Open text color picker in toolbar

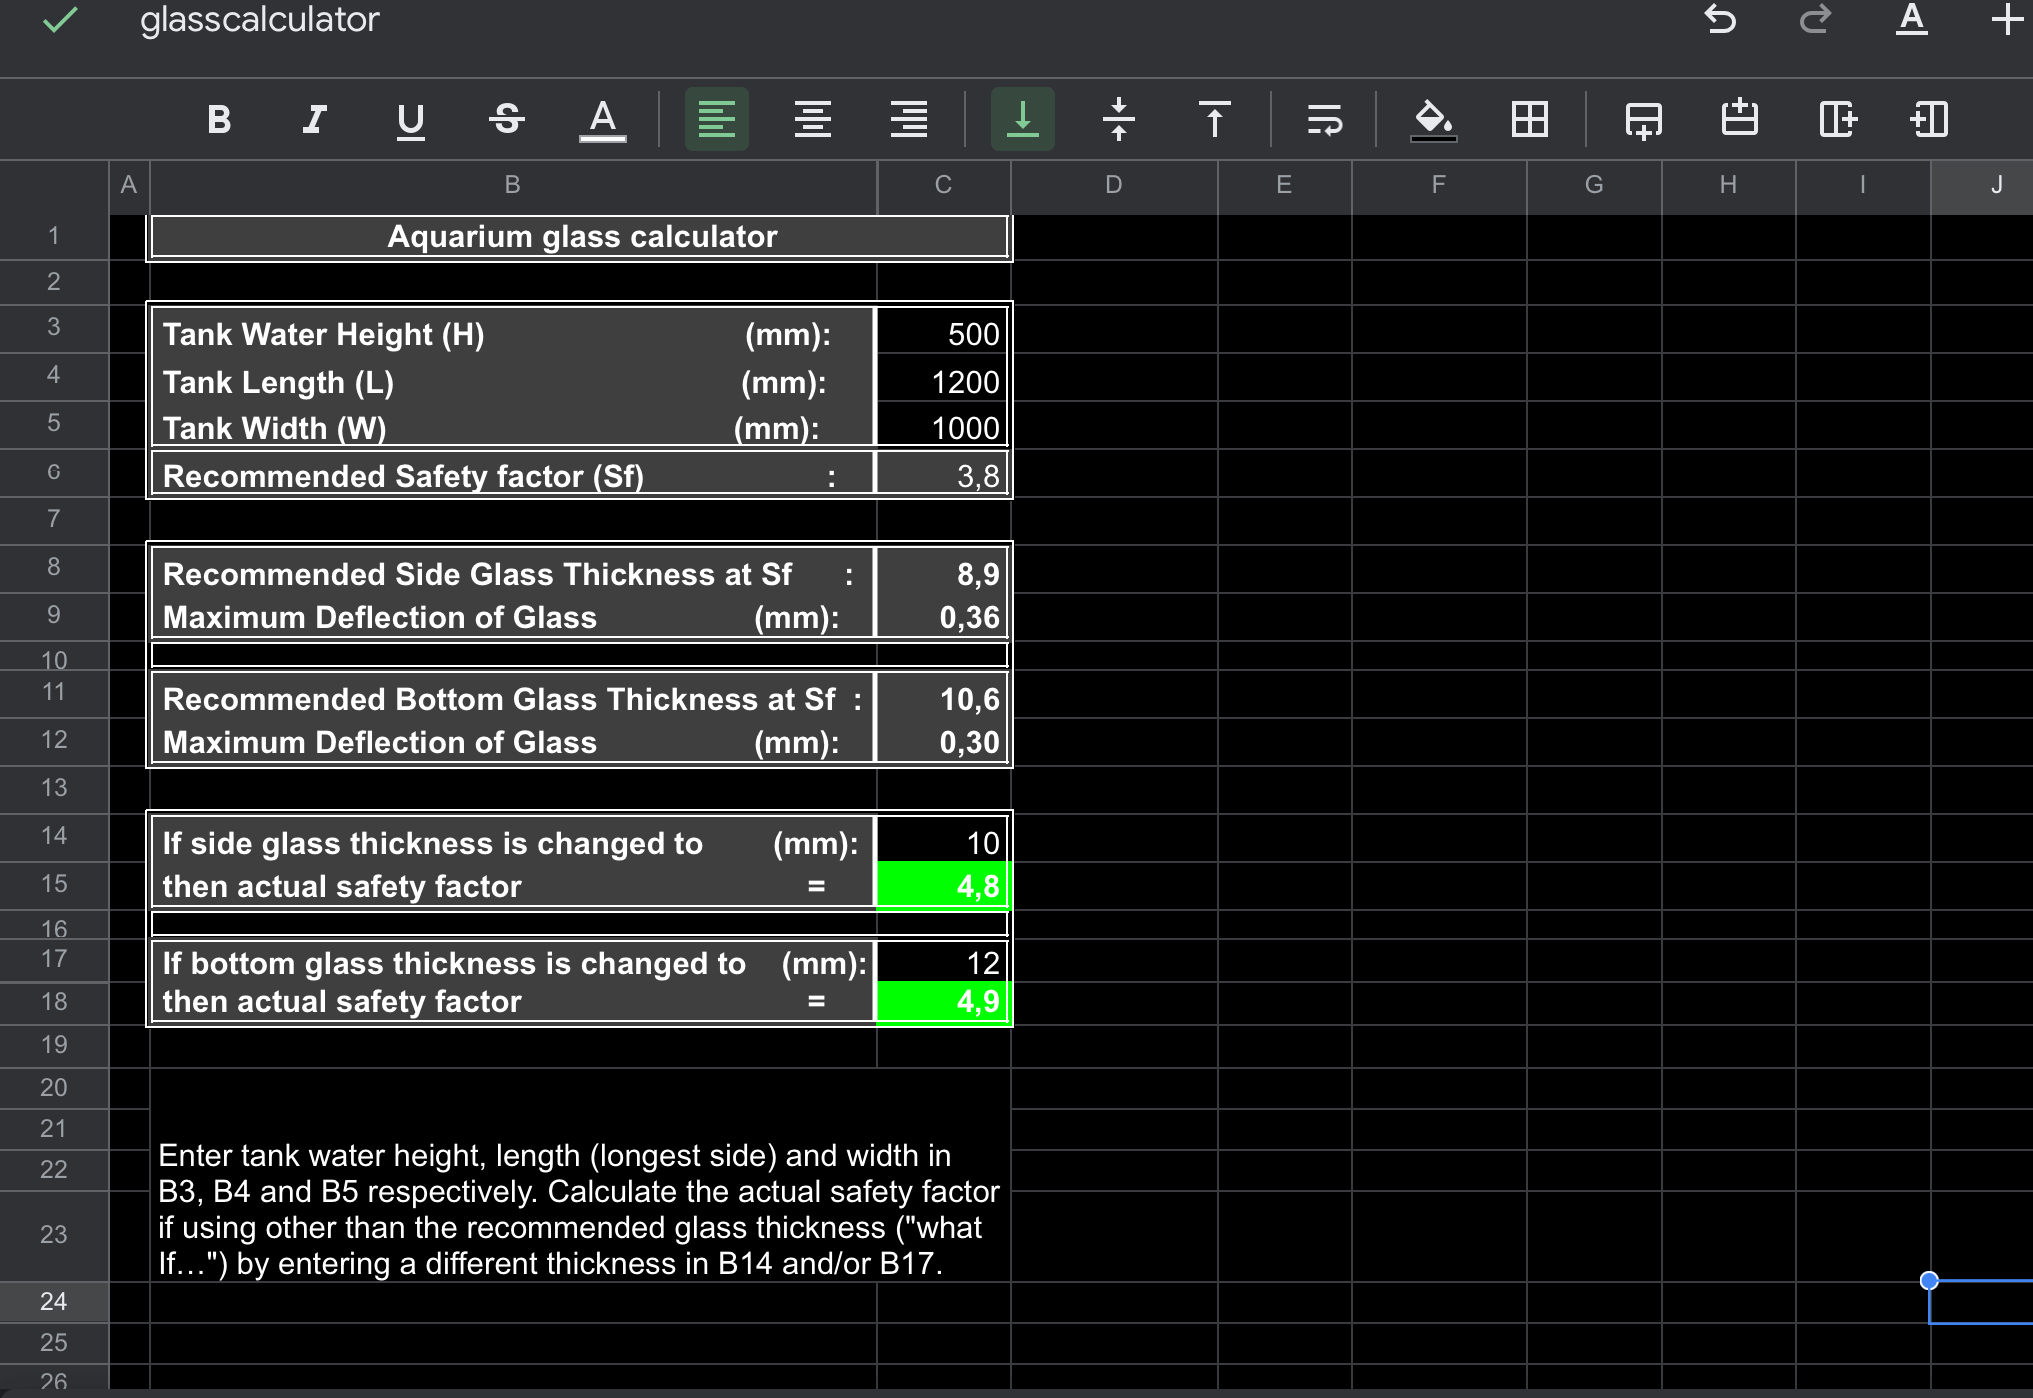click(x=603, y=119)
